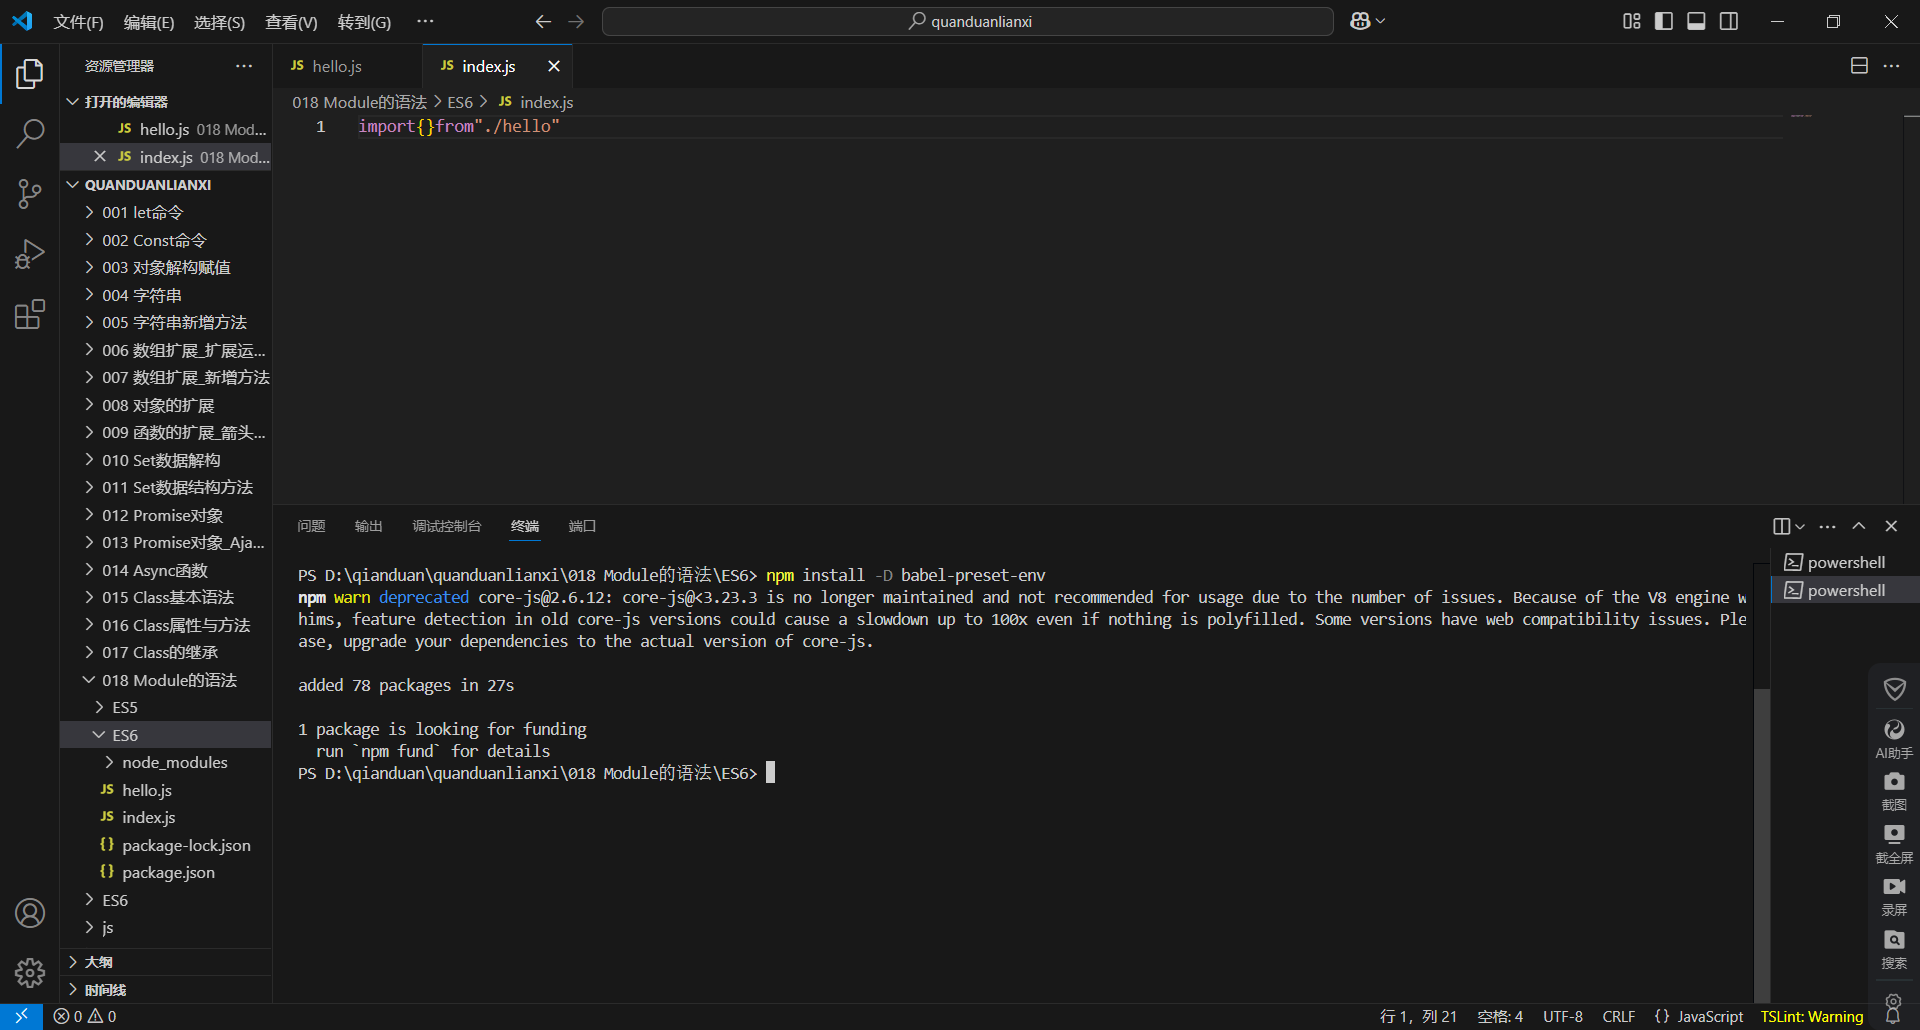Expand the 012 Promise对象 folder
1920x1030 pixels.
coord(166,516)
